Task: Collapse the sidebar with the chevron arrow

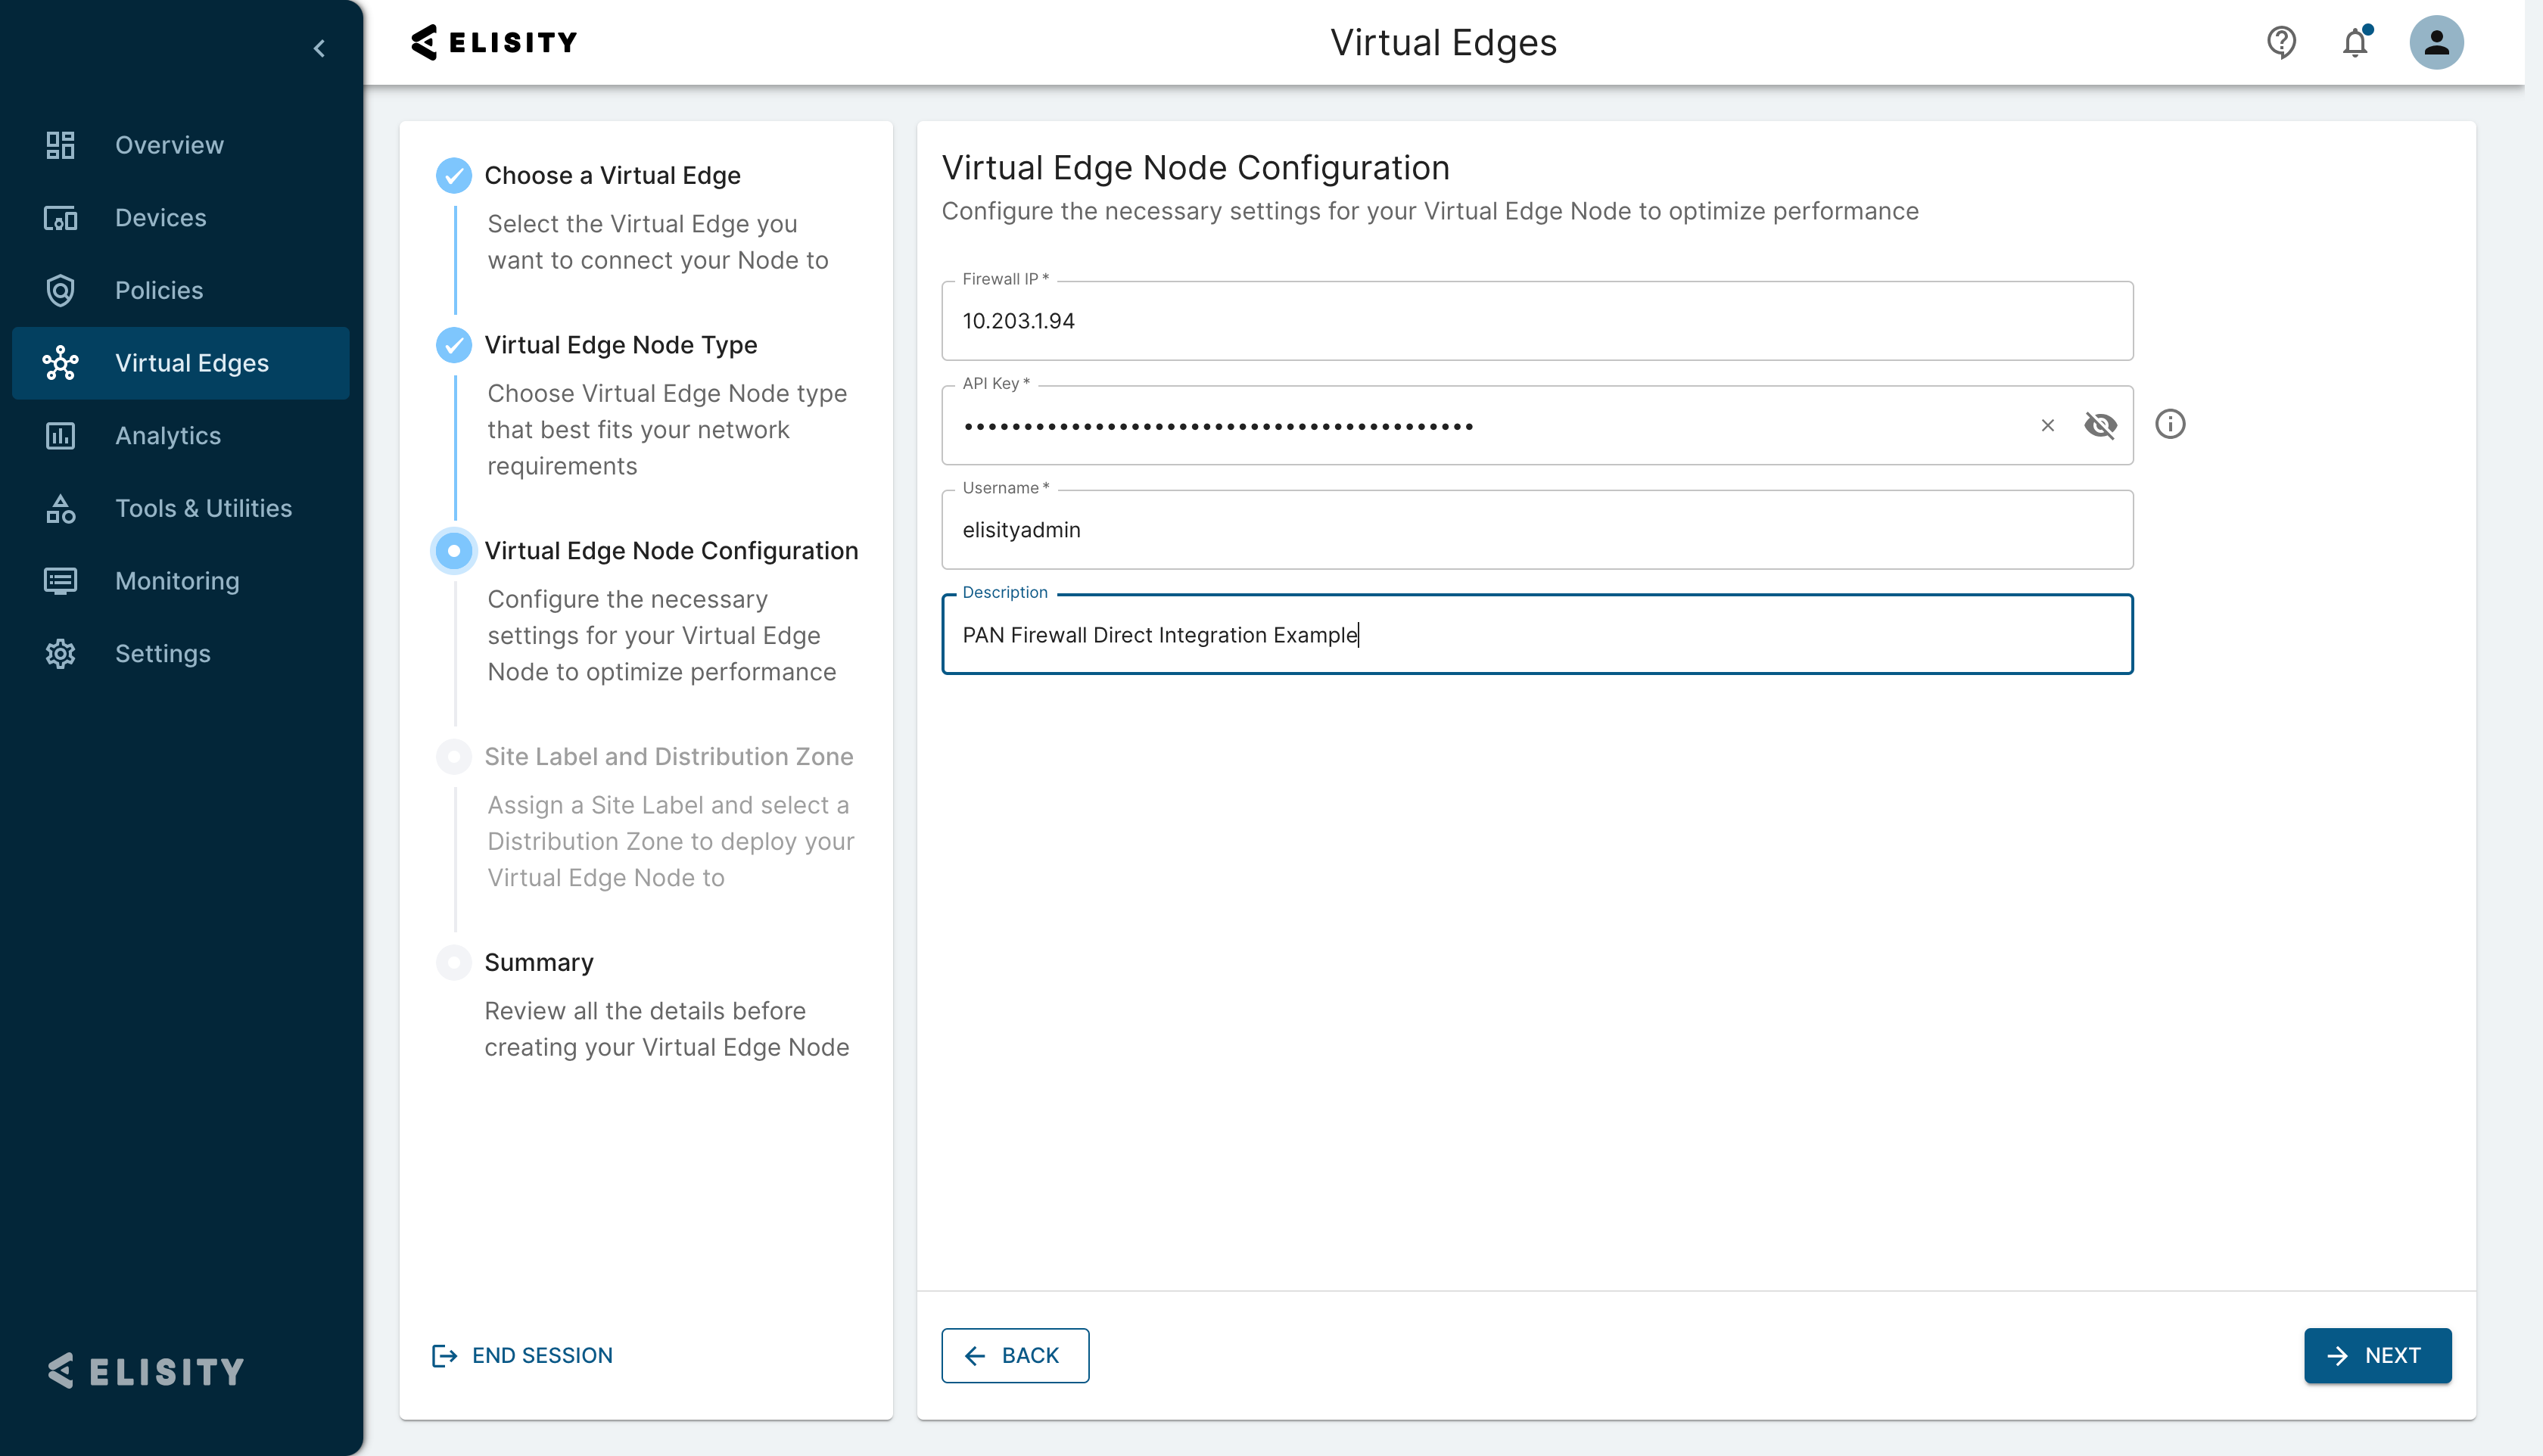Action: pyautogui.click(x=319, y=48)
